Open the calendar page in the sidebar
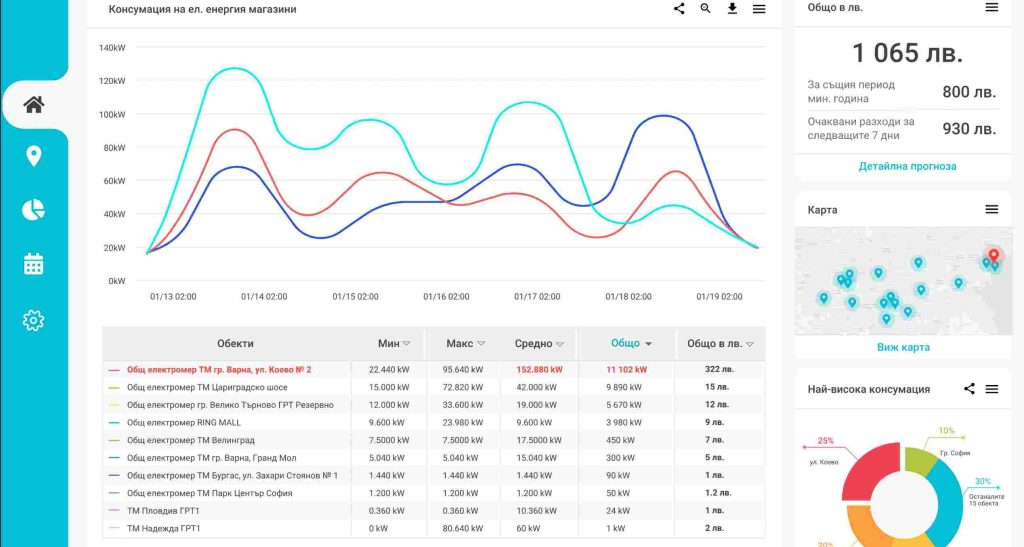 pyautogui.click(x=34, y=264)
